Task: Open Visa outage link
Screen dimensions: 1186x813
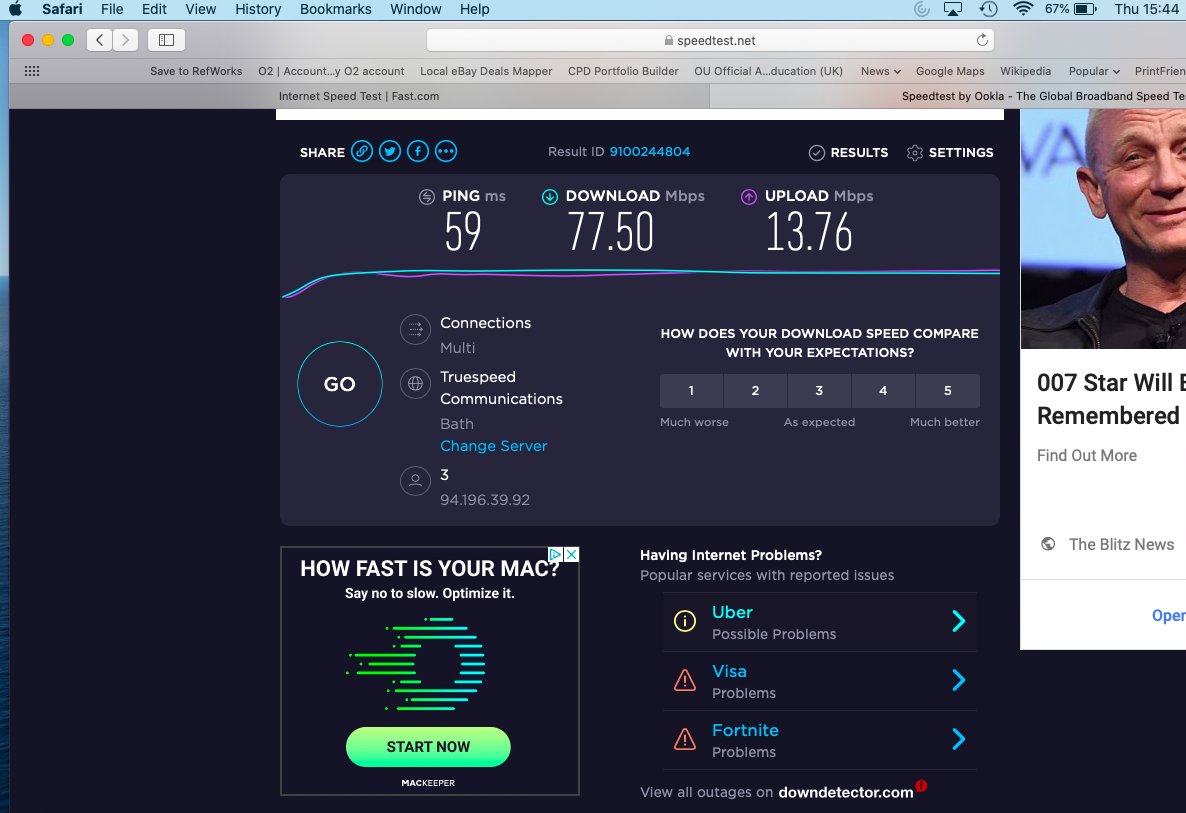Action: tap(729, 672)
